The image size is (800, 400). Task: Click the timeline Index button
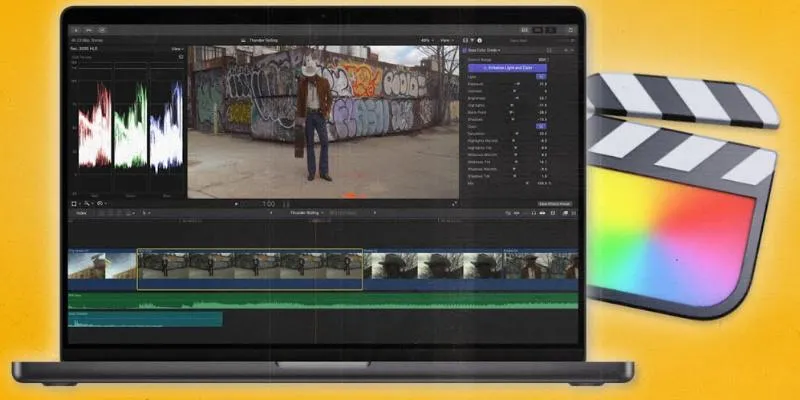[x=81, y=213]
